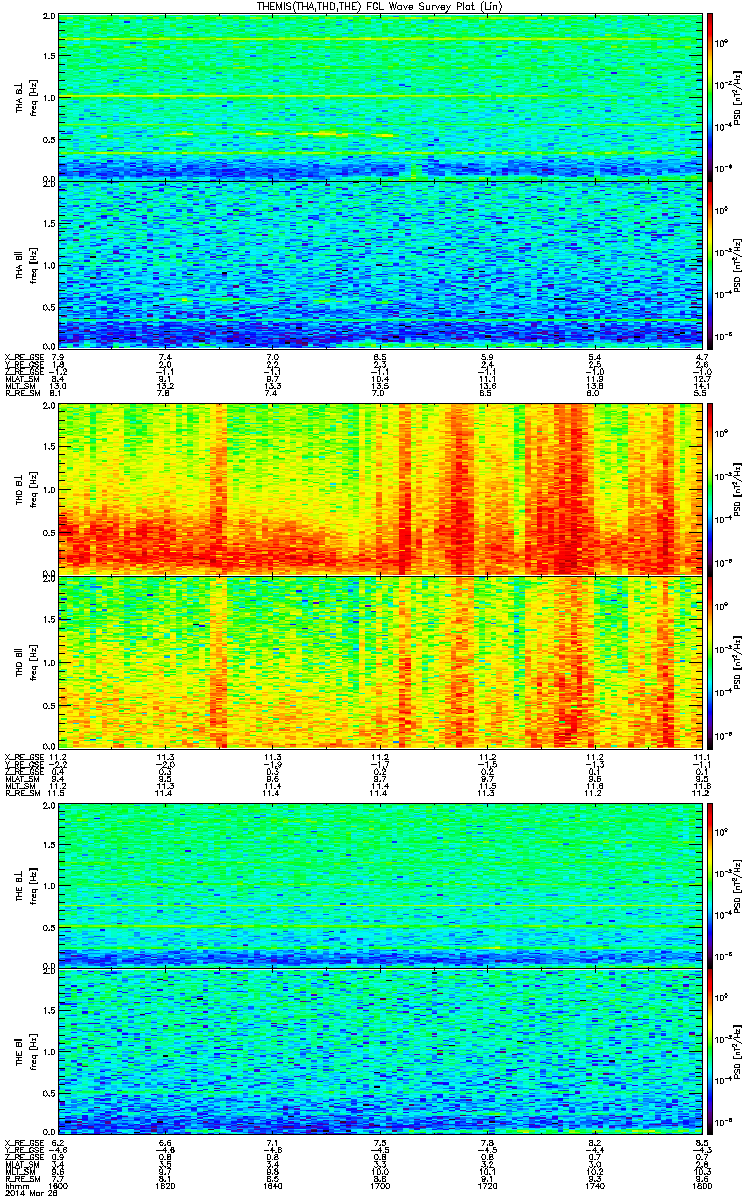Click the 'hhmm' label
The width and height of the screenshot is (750, 1200).
pos(15,1186)
